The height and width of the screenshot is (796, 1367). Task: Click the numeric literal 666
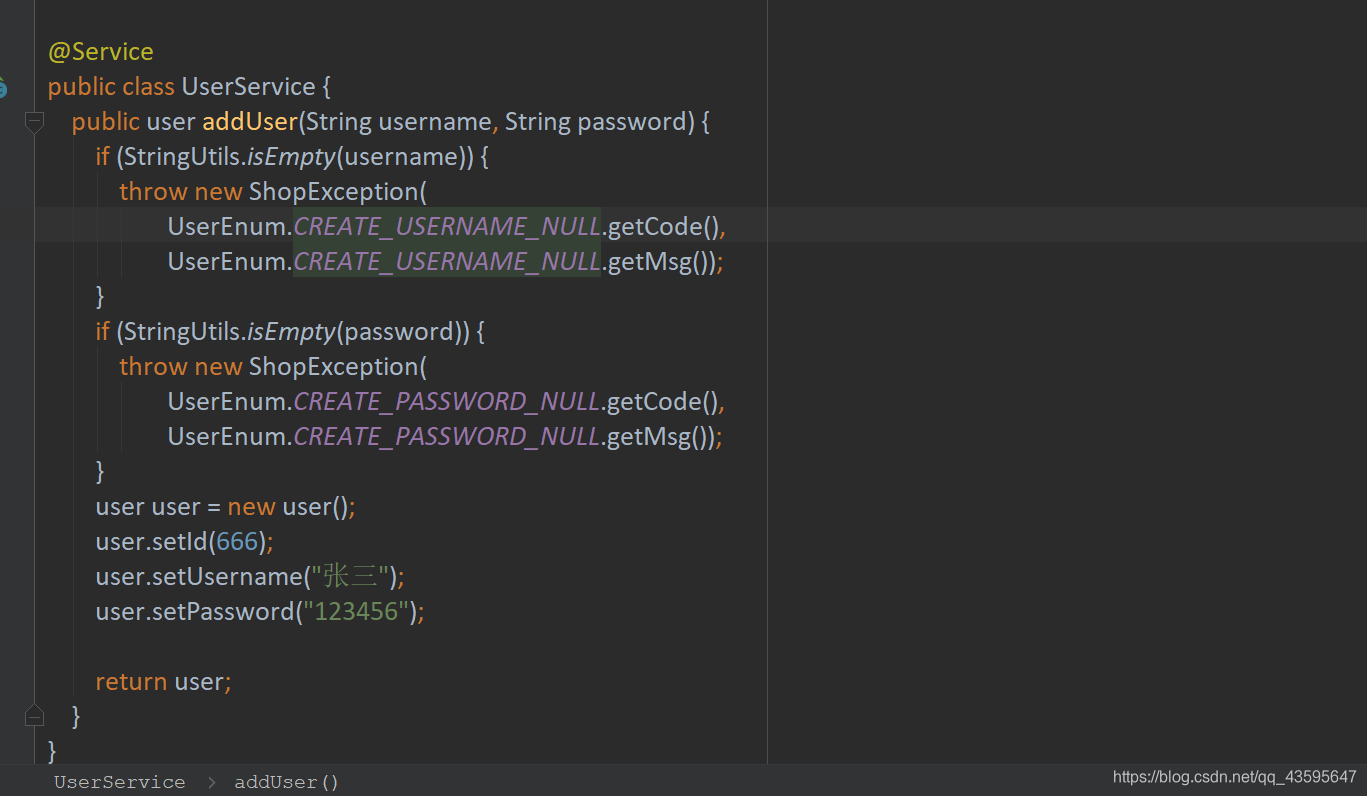click(x=237, y=542)
